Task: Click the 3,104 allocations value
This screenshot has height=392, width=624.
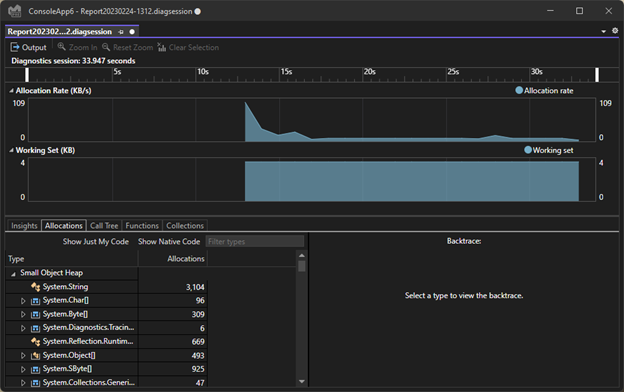Action: coord(195,287)
